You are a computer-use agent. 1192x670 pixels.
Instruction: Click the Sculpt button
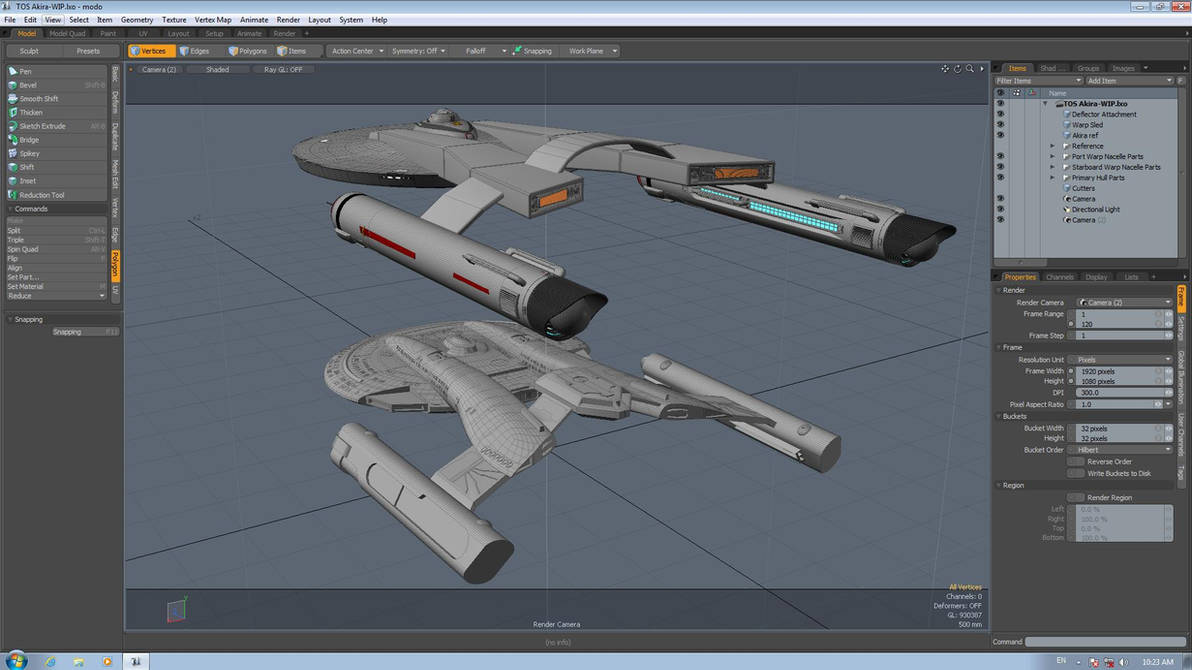(x=29, y=51)
